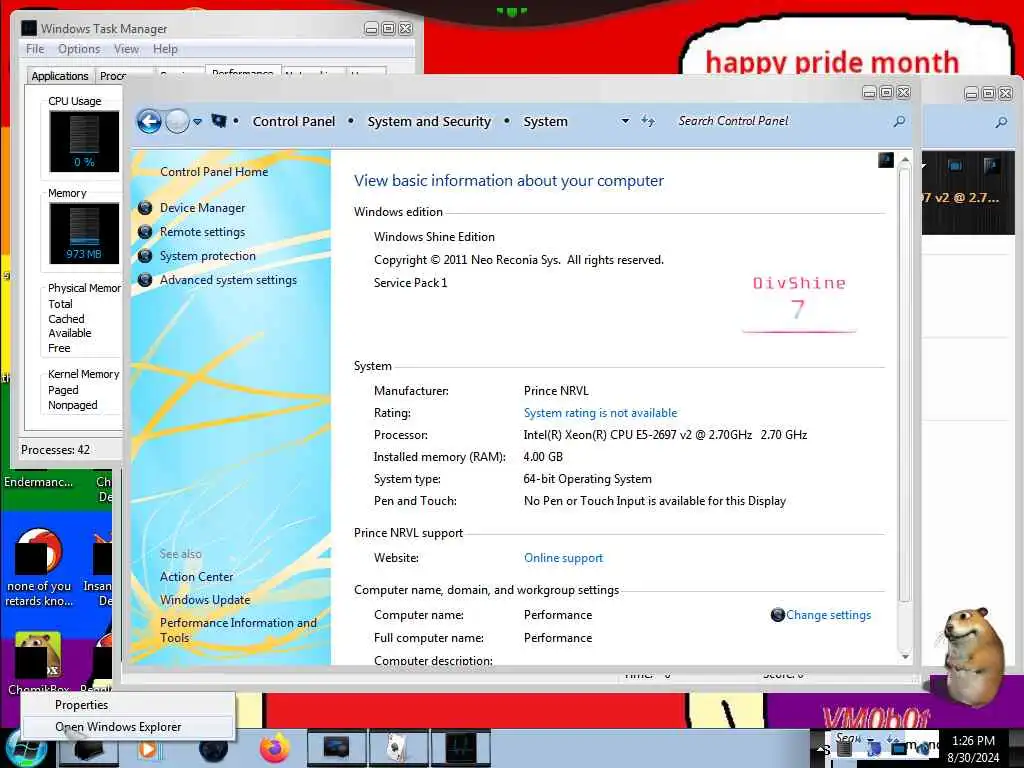The width and height of the screenshot is (1024, 768).
Task: Switch to Applications tab in Task Manager
Action: click(x=60, y=76)
